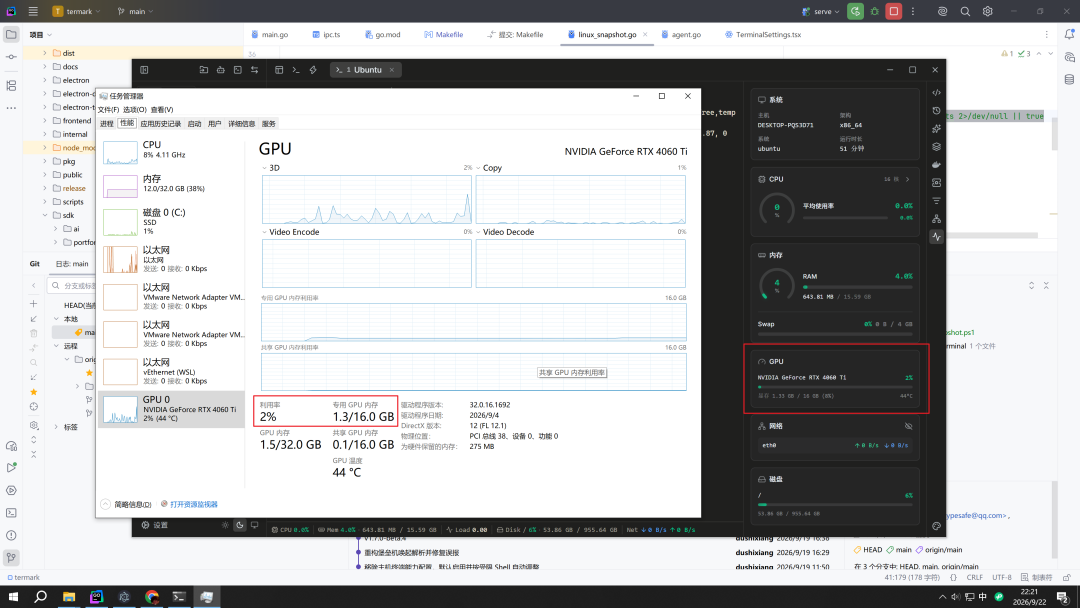Open Windows Start menu
Viewport: 1080px width, 608px height.
point(13,596)
